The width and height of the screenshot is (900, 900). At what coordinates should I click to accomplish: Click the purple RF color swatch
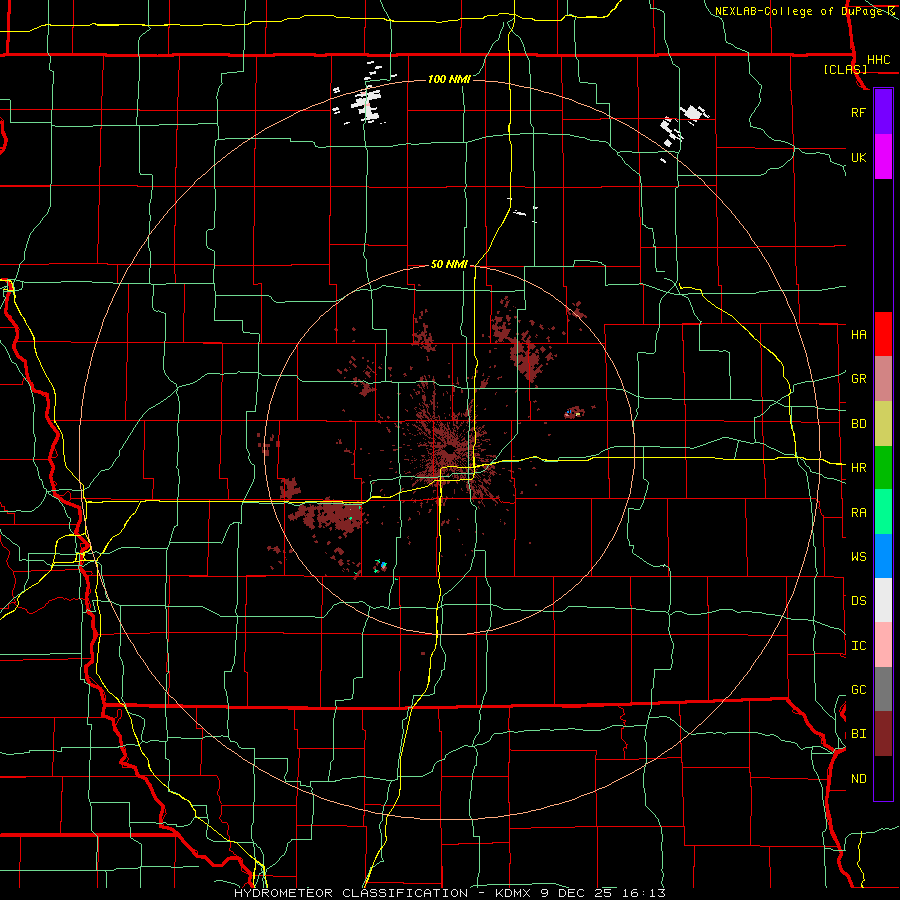click(x=883, y=112)
